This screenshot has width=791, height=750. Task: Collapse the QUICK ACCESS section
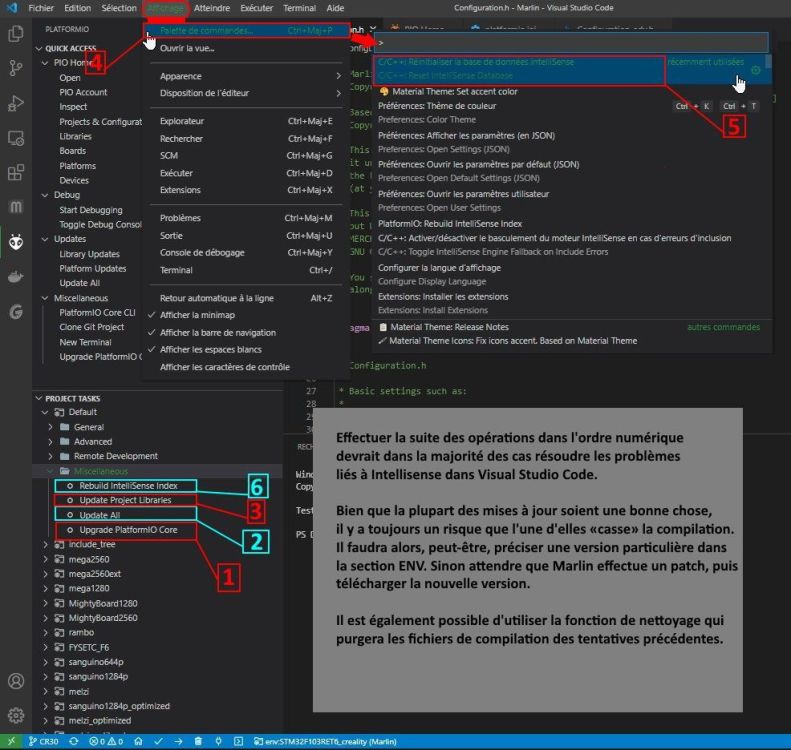(39, 48)
